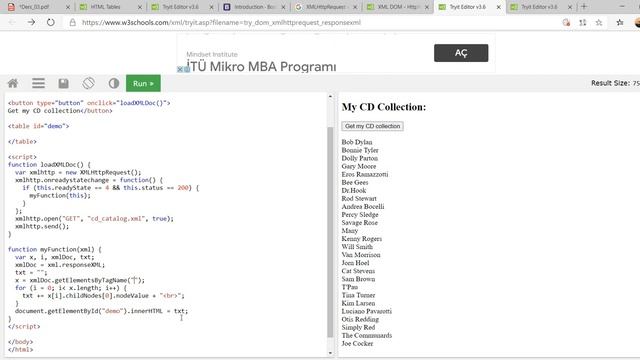Add page to favorites star
This screenshot has height=360, width=640.
(599, 22)
